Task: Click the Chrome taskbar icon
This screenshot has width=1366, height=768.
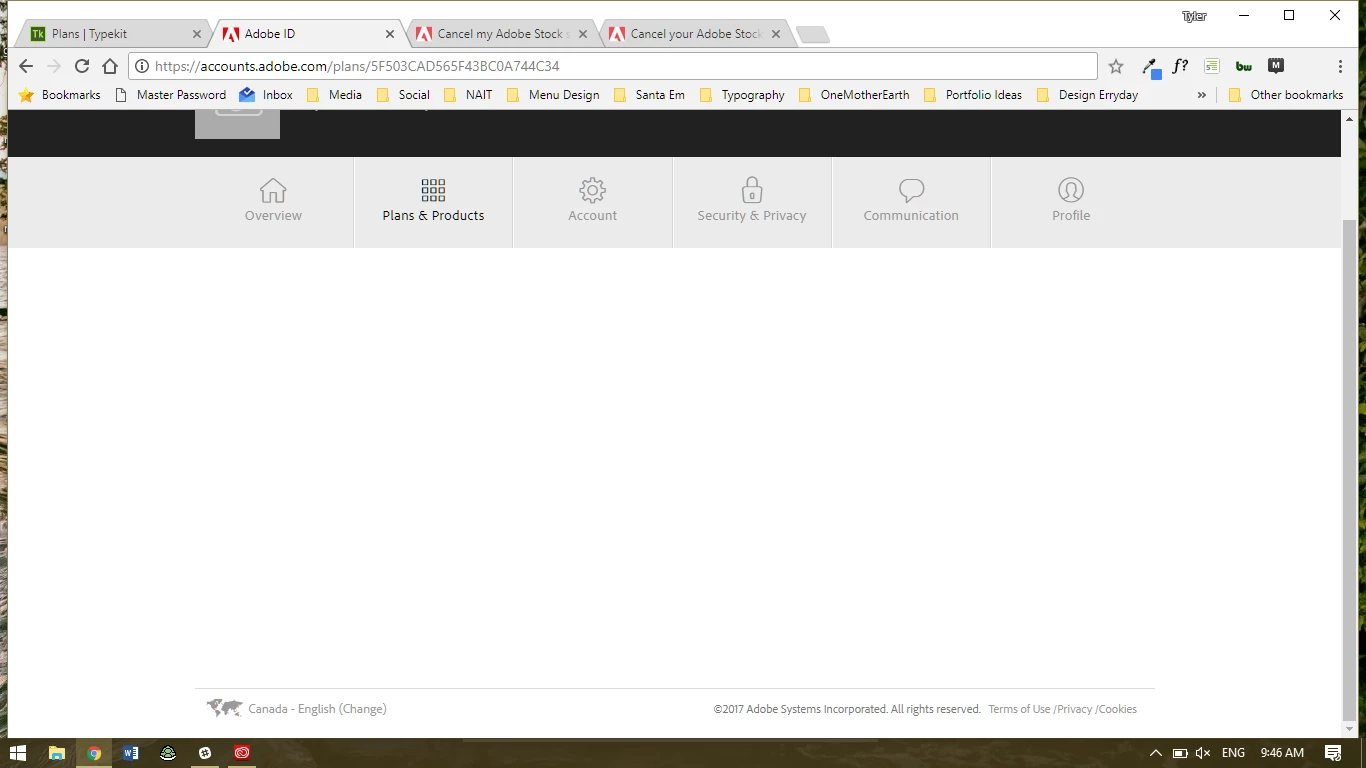Action: 94,753
